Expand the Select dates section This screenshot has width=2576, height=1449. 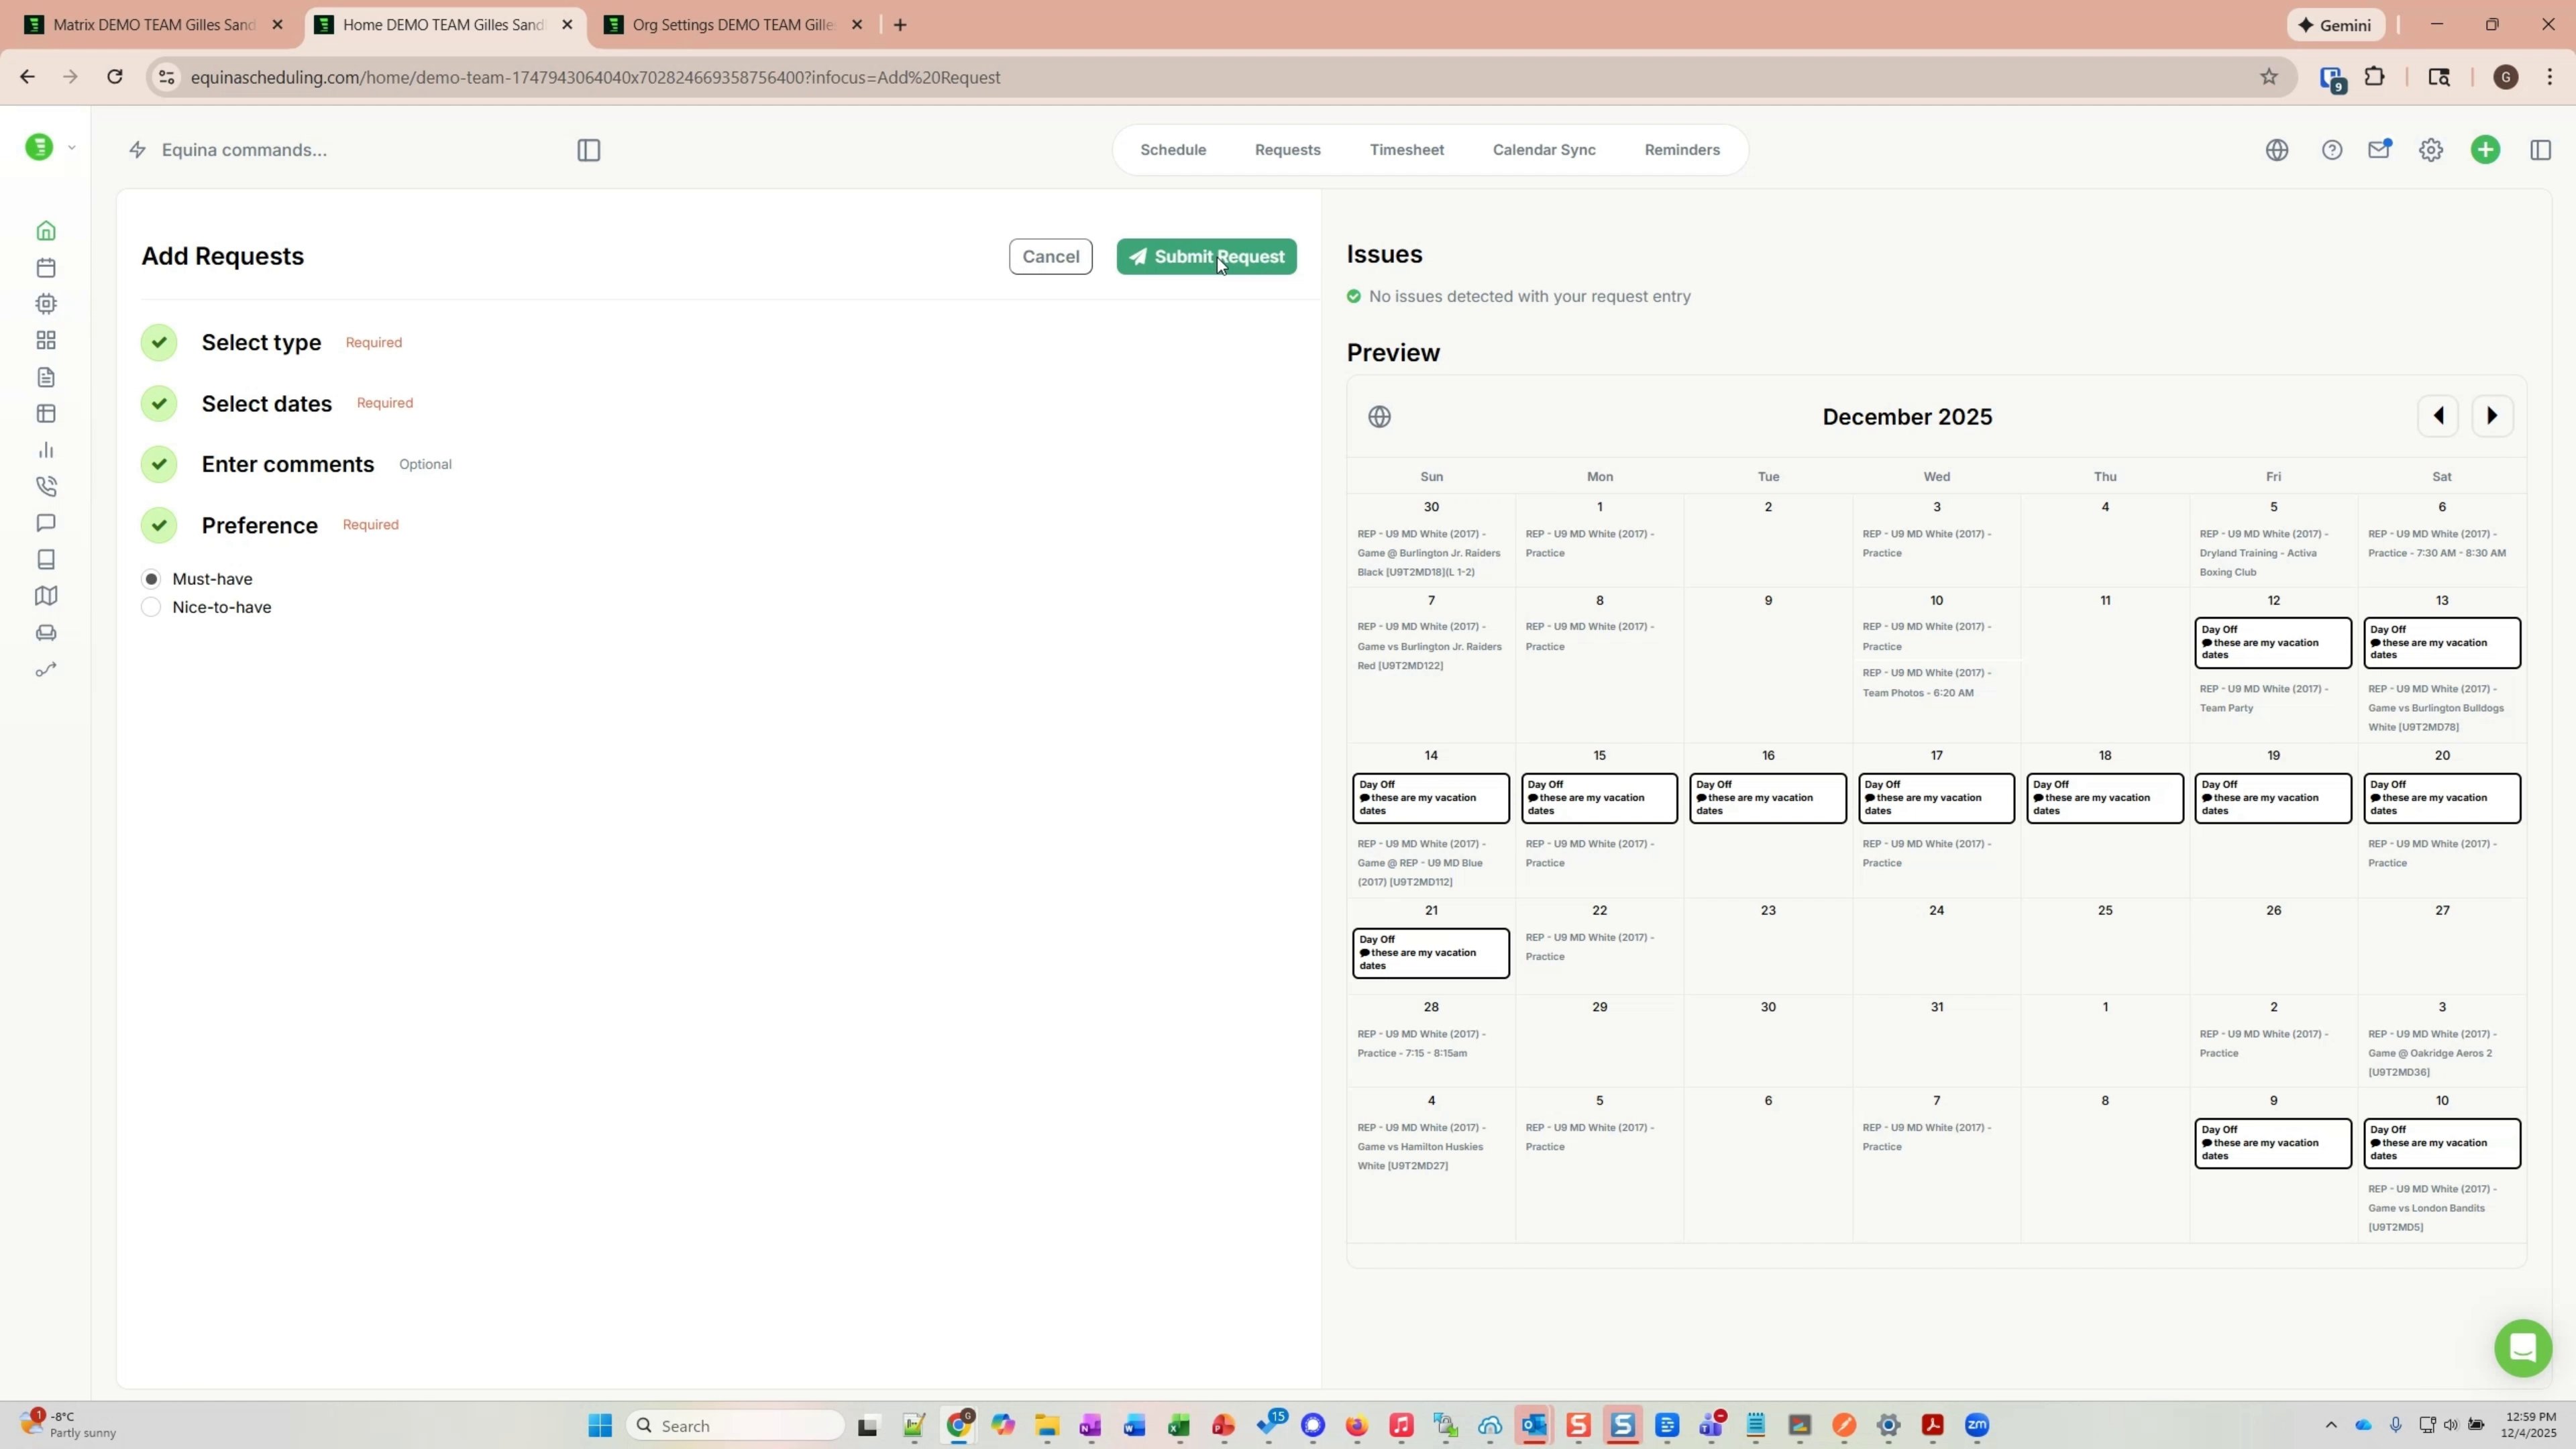tap(266, 404)
